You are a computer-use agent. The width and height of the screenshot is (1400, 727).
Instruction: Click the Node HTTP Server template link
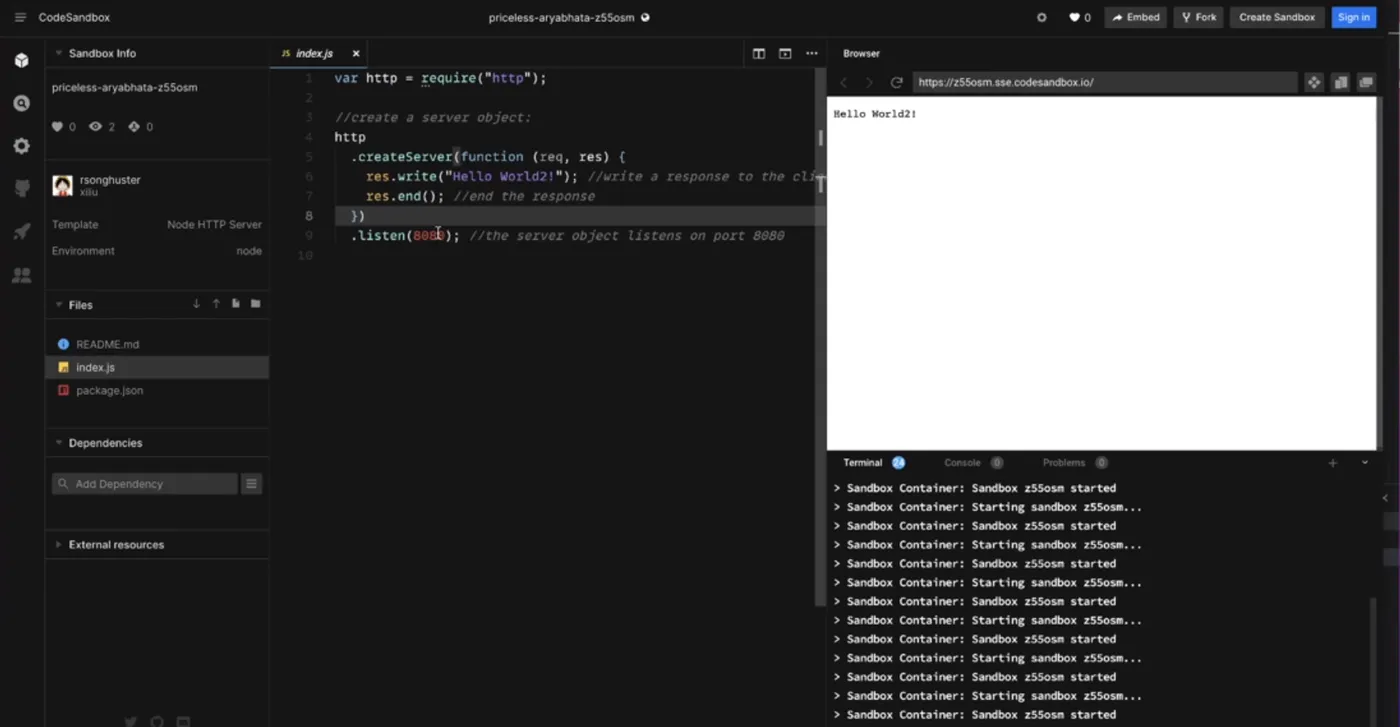(x=214, y=225)
